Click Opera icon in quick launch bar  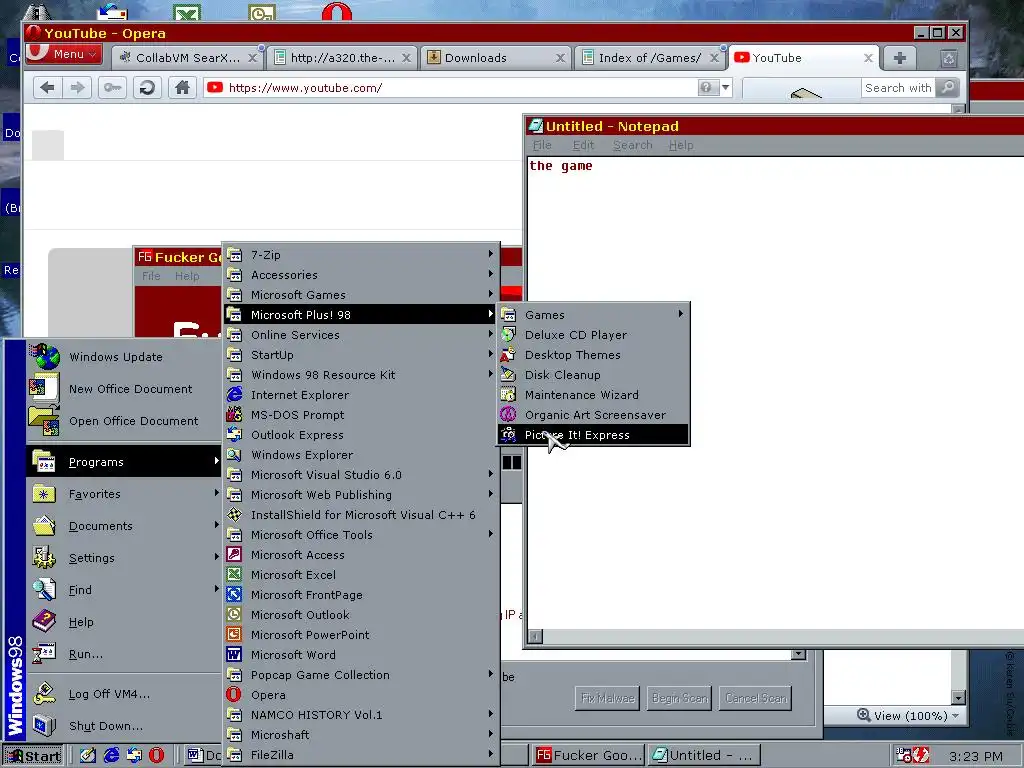156,756
